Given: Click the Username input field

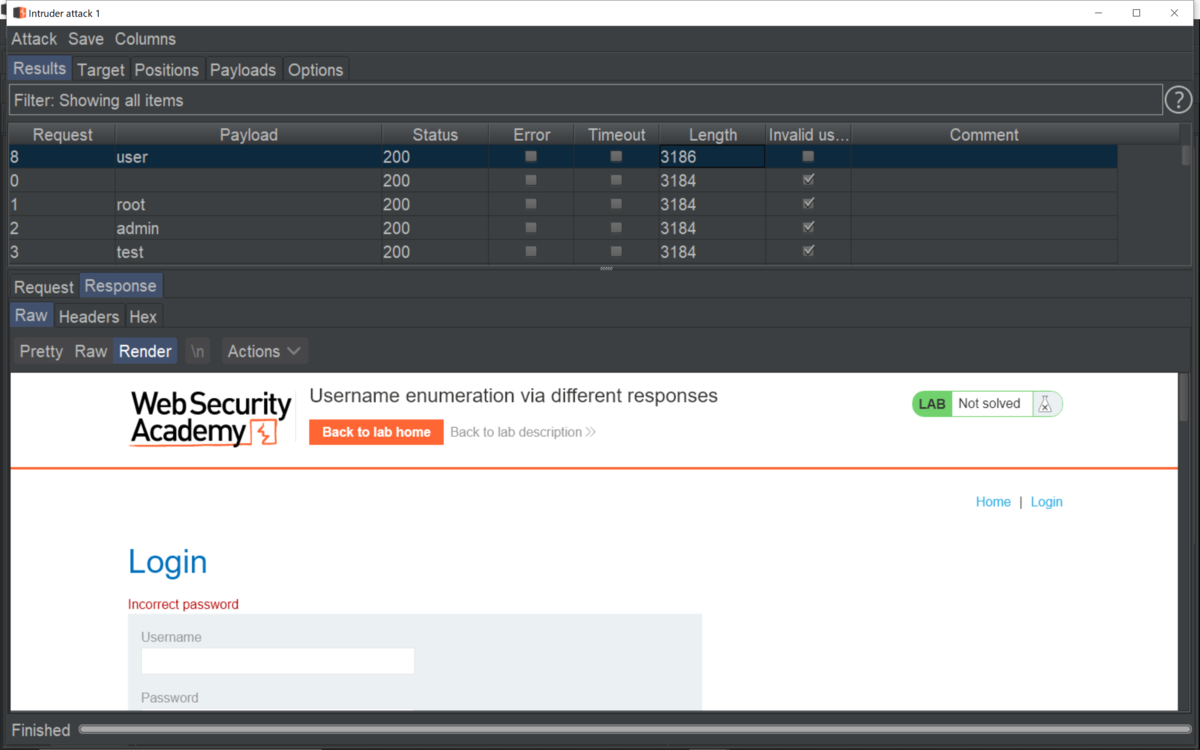Looking at the screenshot, I should coord(278,661).
